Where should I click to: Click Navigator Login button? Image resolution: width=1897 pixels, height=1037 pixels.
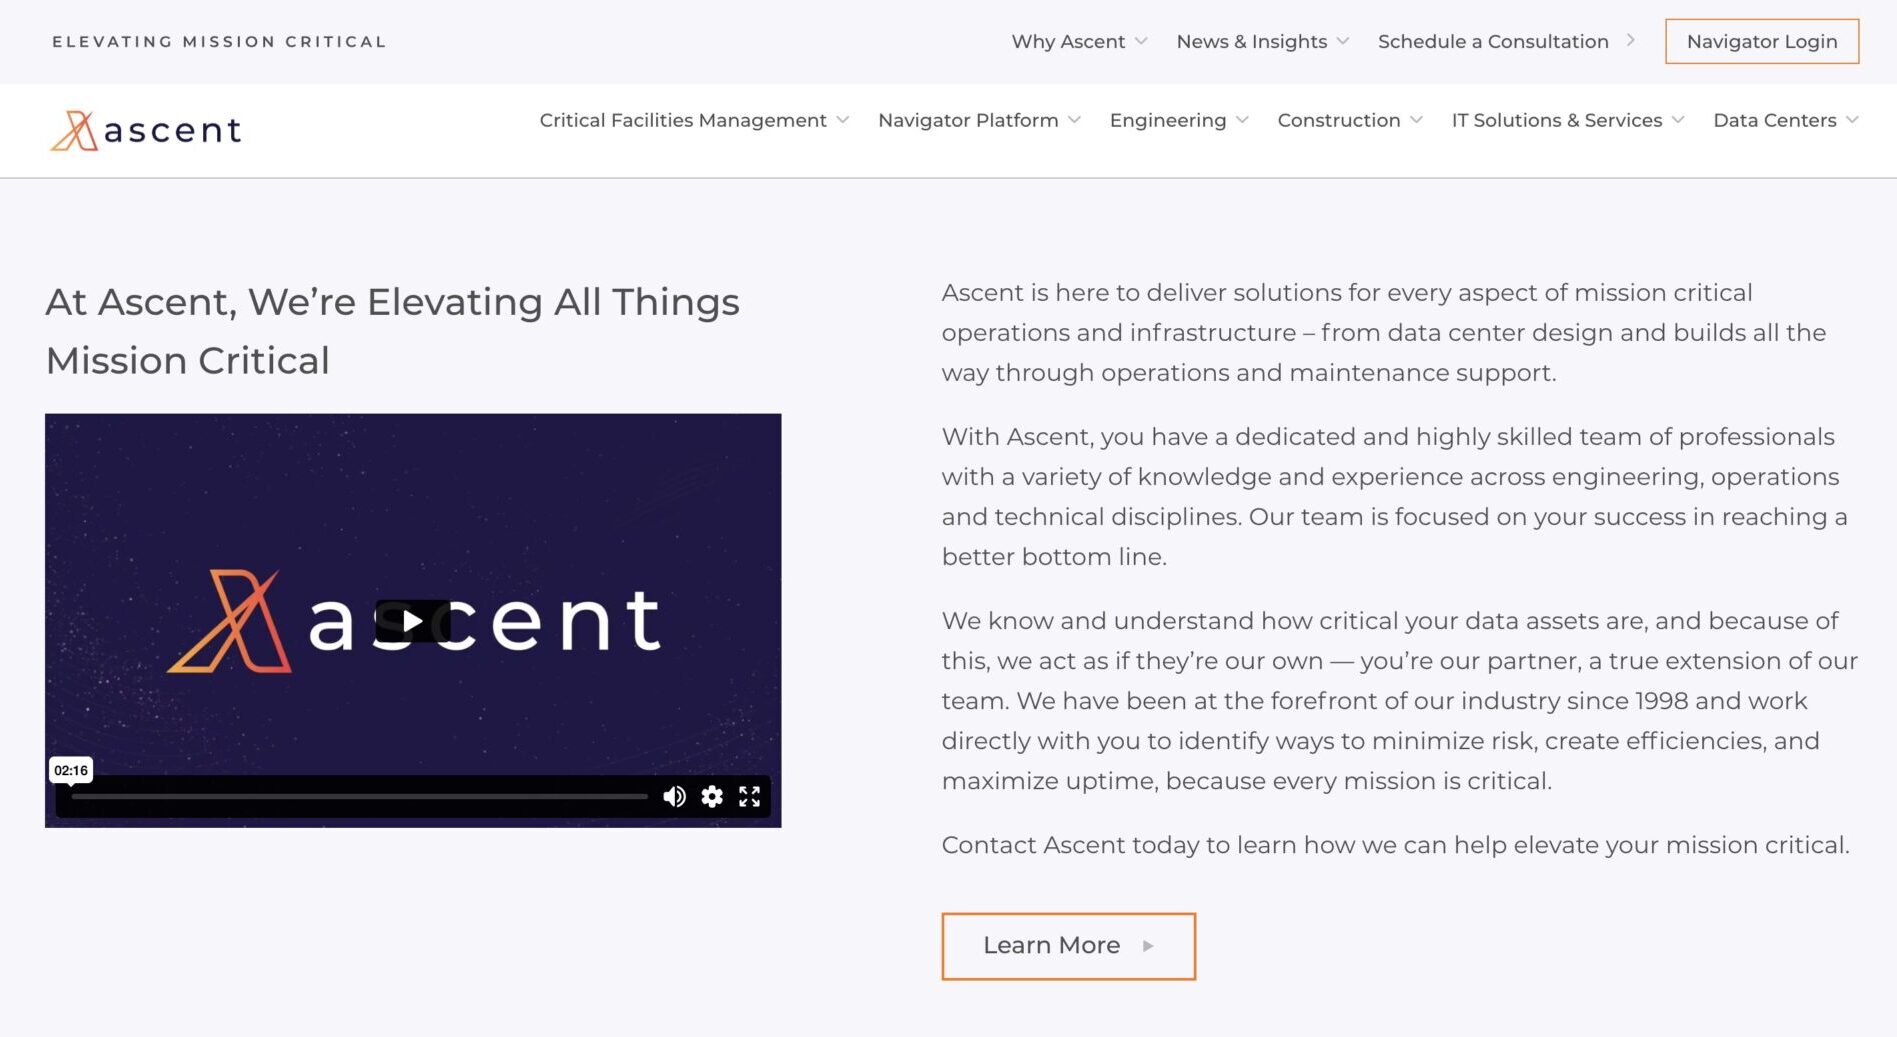pyautogui.click(x=1762, y=41)
